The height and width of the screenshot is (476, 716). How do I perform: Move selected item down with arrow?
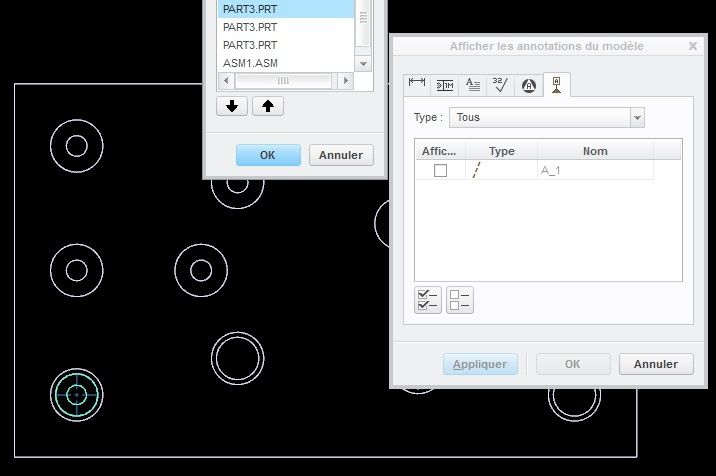coord(232,106)
